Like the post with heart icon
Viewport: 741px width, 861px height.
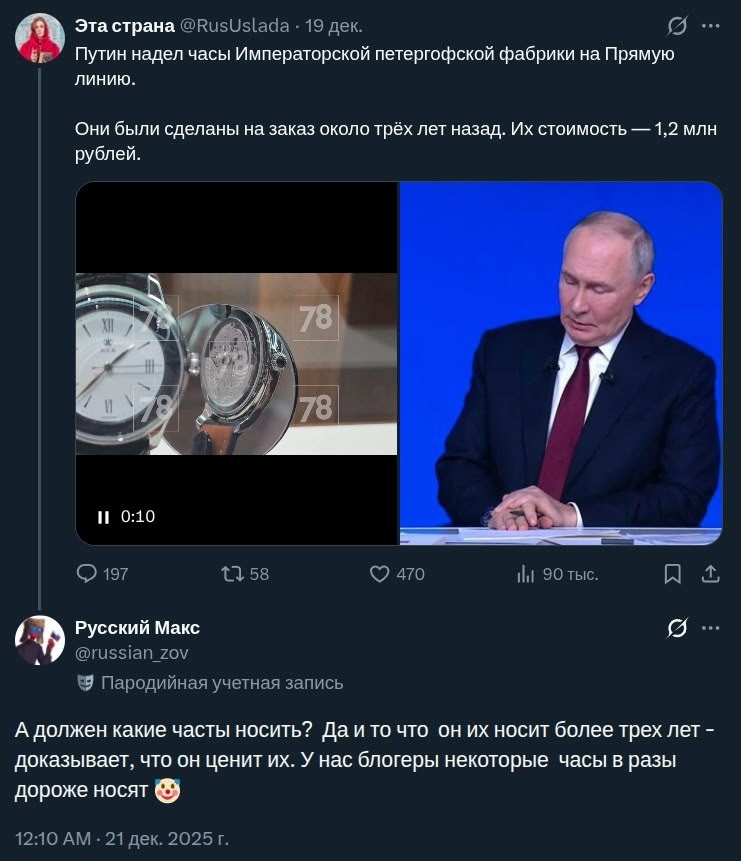(x=380, y=574)
